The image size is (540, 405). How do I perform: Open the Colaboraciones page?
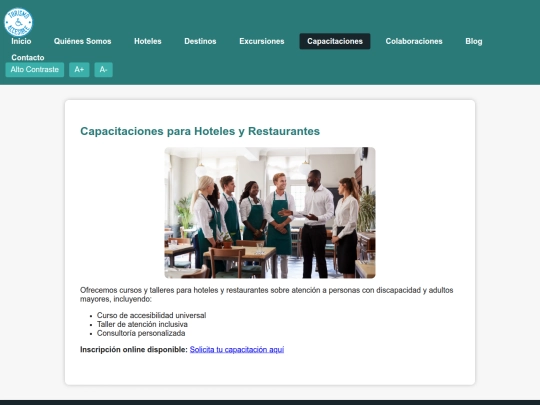414,41
